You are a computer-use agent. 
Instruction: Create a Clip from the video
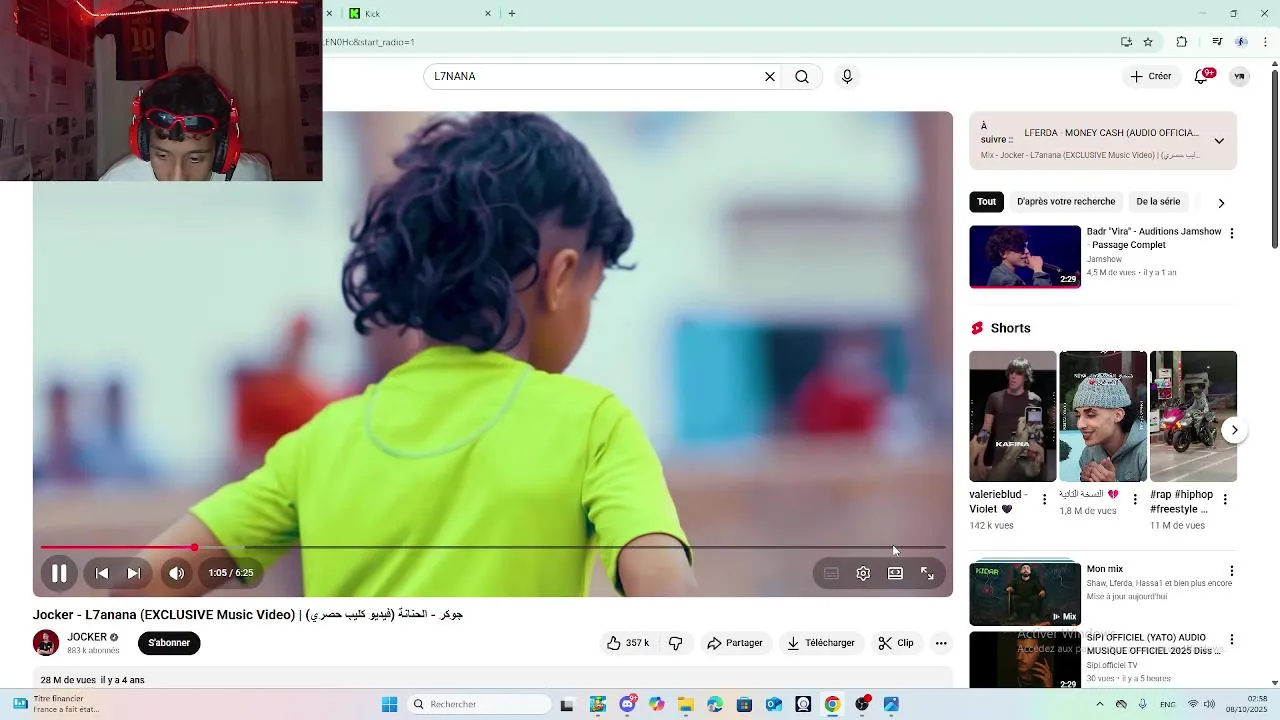point(896,643)
